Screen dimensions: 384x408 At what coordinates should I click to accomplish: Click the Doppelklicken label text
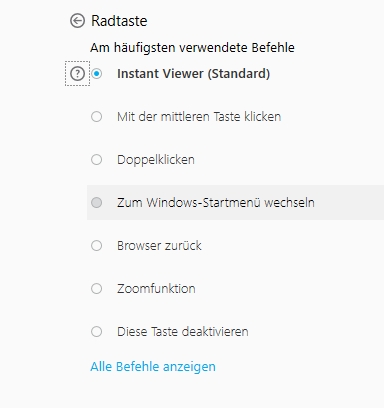pyautogui.click(x=156, y=160)
